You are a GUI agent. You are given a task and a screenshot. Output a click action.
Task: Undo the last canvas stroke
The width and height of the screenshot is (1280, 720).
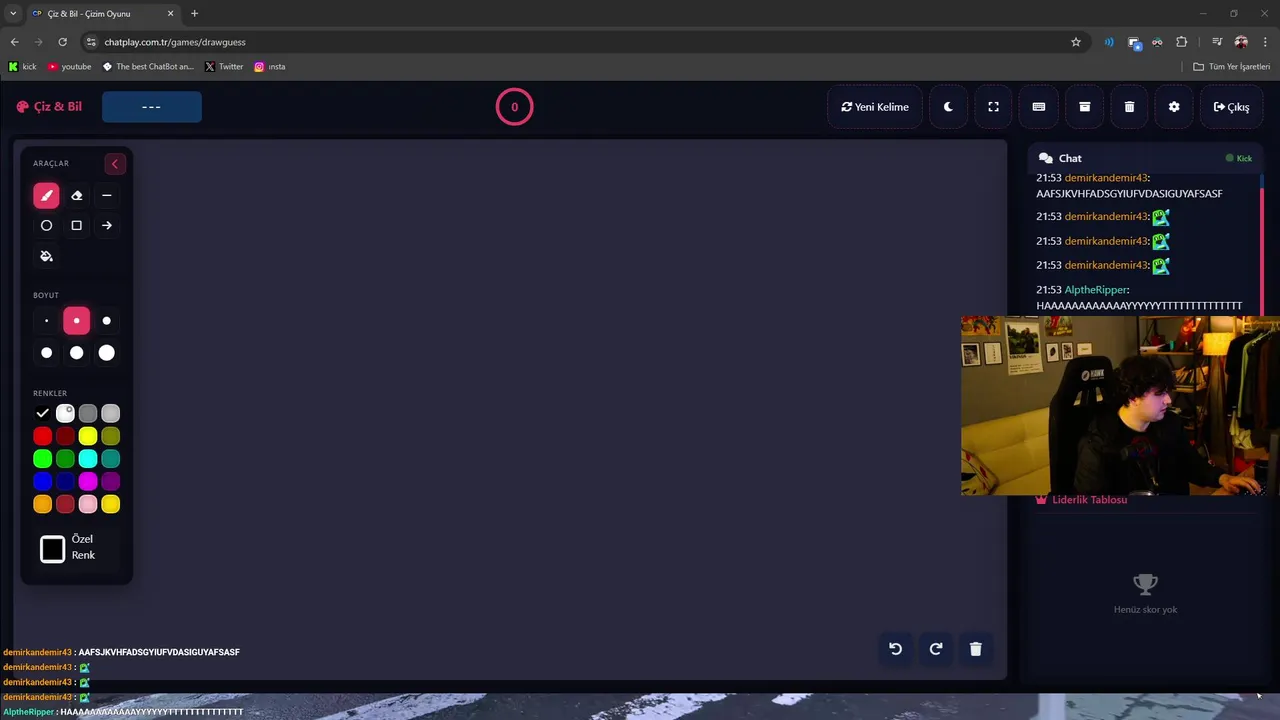click(896, 649)
